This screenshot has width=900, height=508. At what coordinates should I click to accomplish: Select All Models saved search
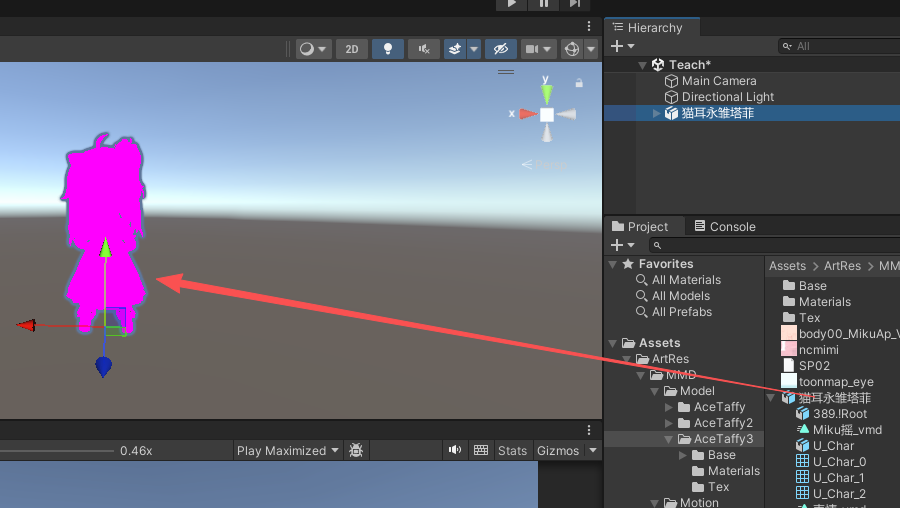[x=681, y=296]
